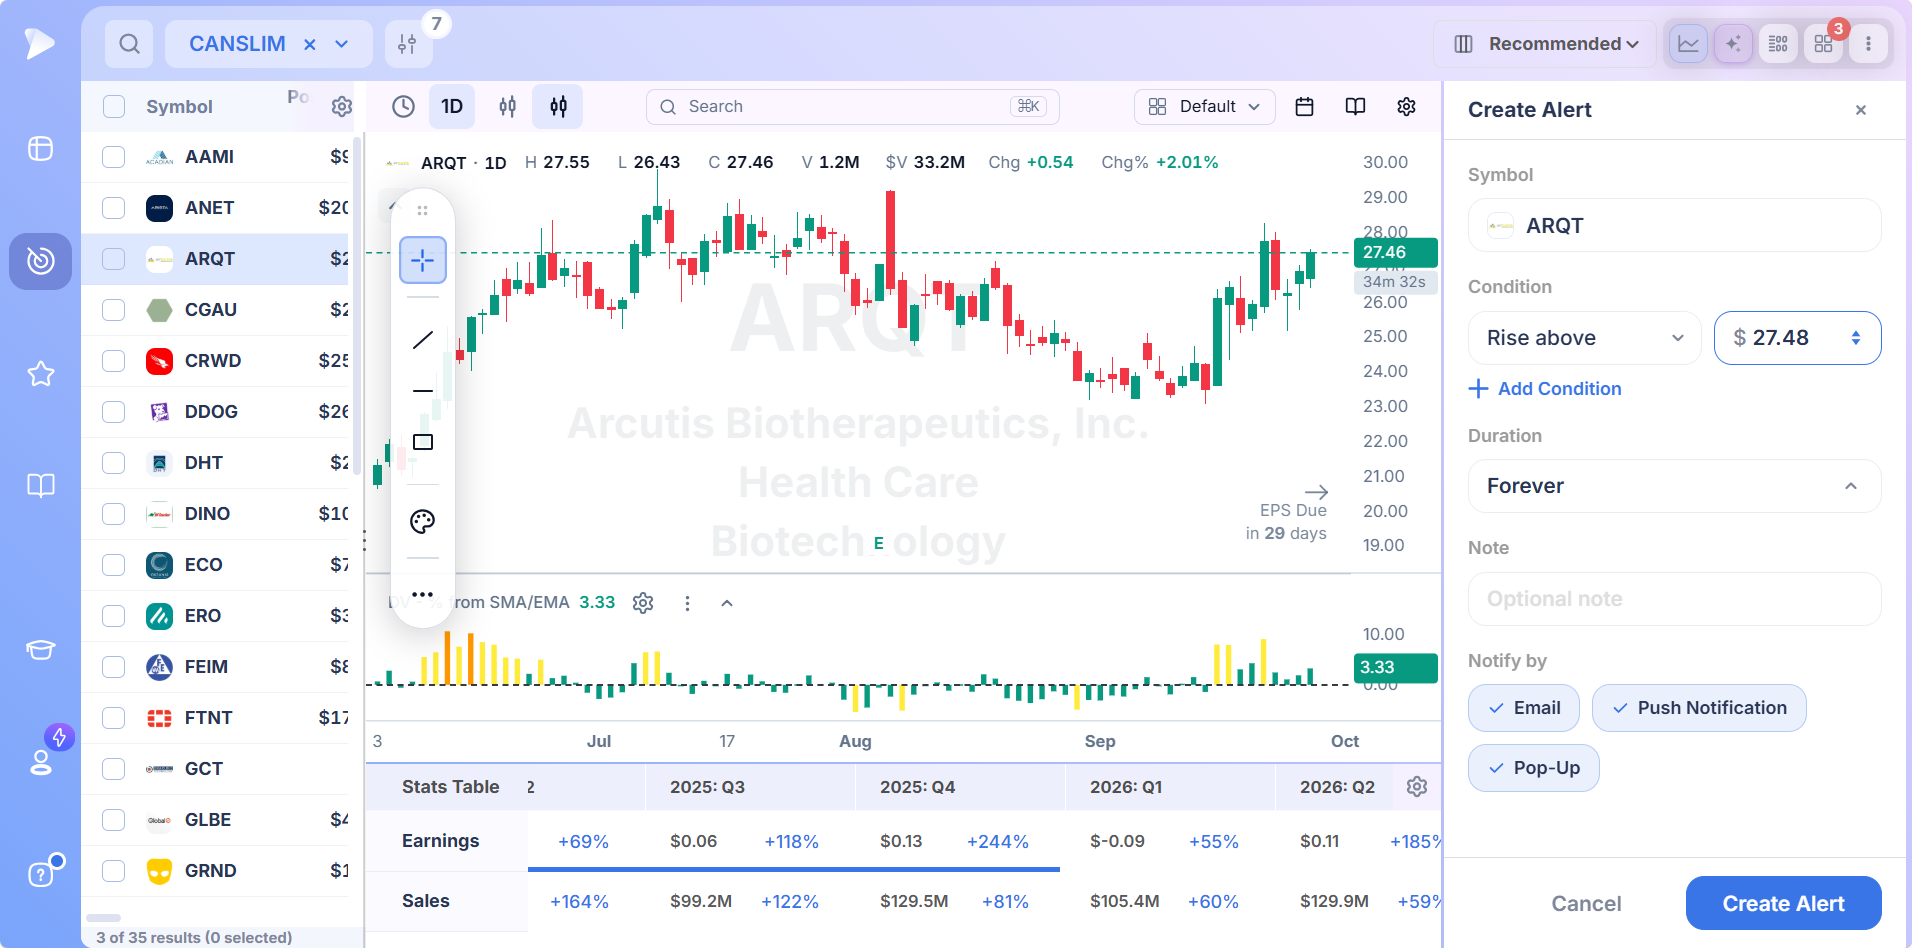Click Add Condition link
Image resolution: width=1912 pixels, height=948 pixels.
(x=1546, y=388)
